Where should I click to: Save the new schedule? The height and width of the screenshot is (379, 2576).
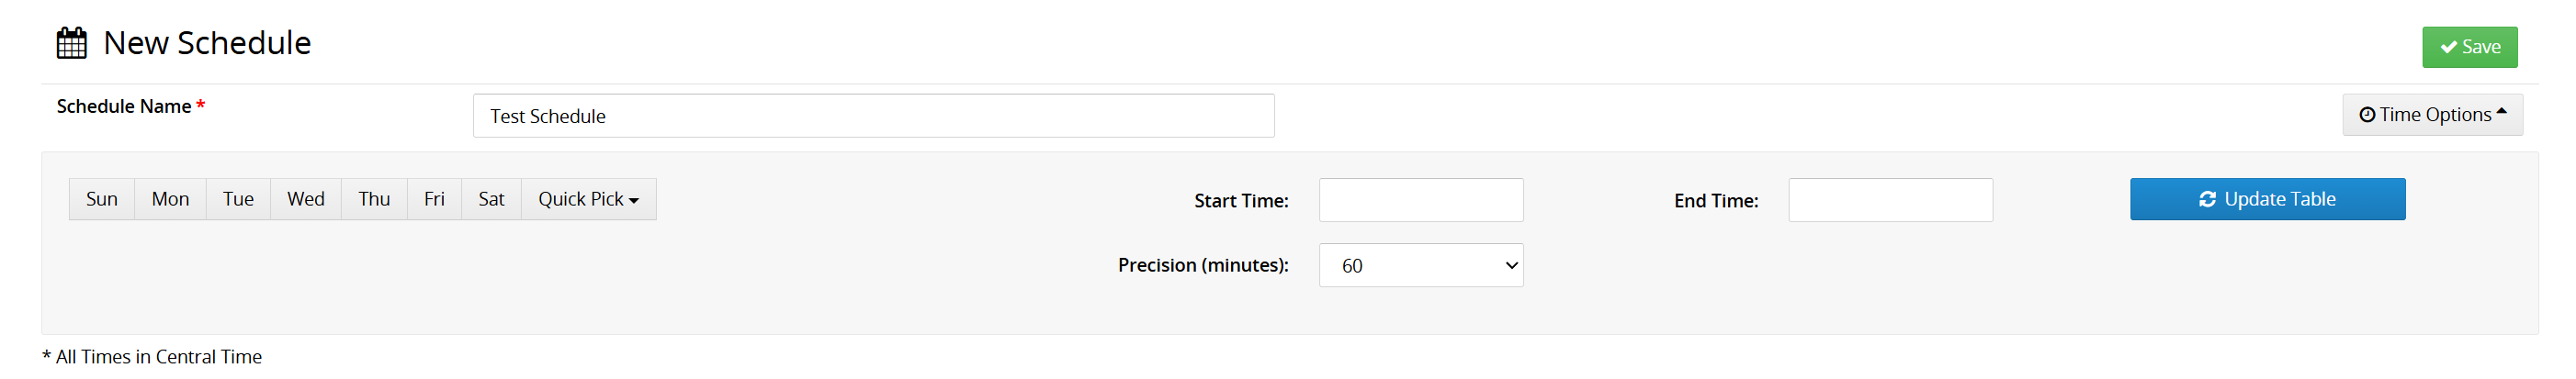click(x=2469, y=47)
